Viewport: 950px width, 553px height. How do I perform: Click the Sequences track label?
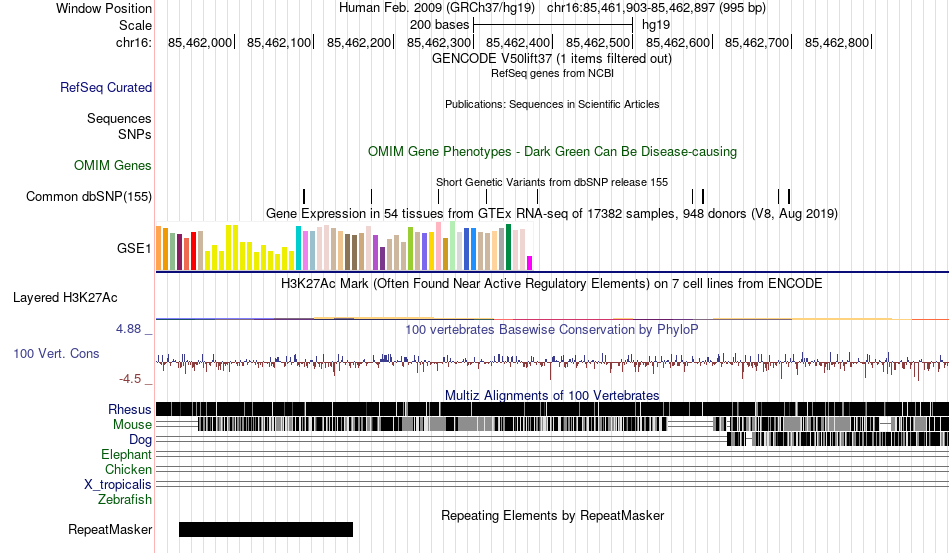tap(119, 118)
